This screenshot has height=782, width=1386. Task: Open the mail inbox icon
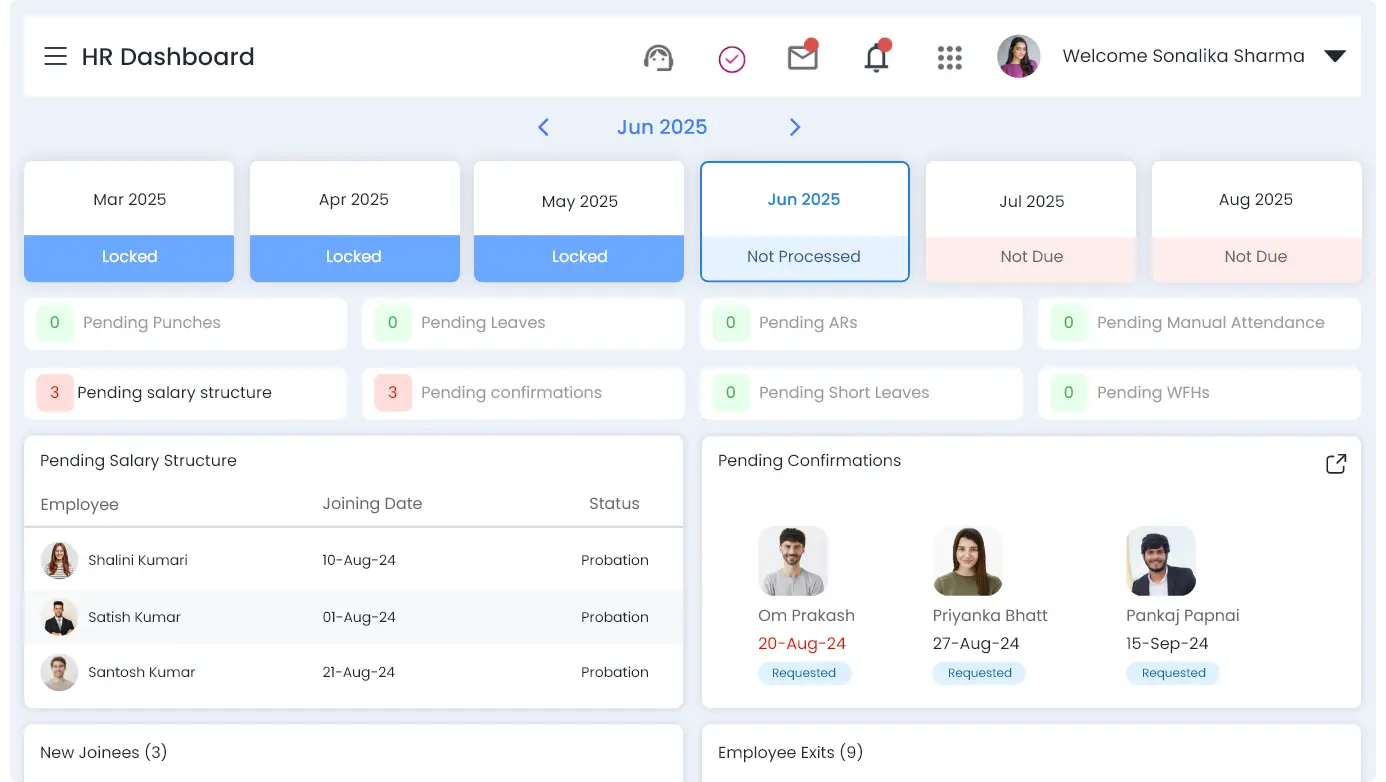tap(802, 58)
